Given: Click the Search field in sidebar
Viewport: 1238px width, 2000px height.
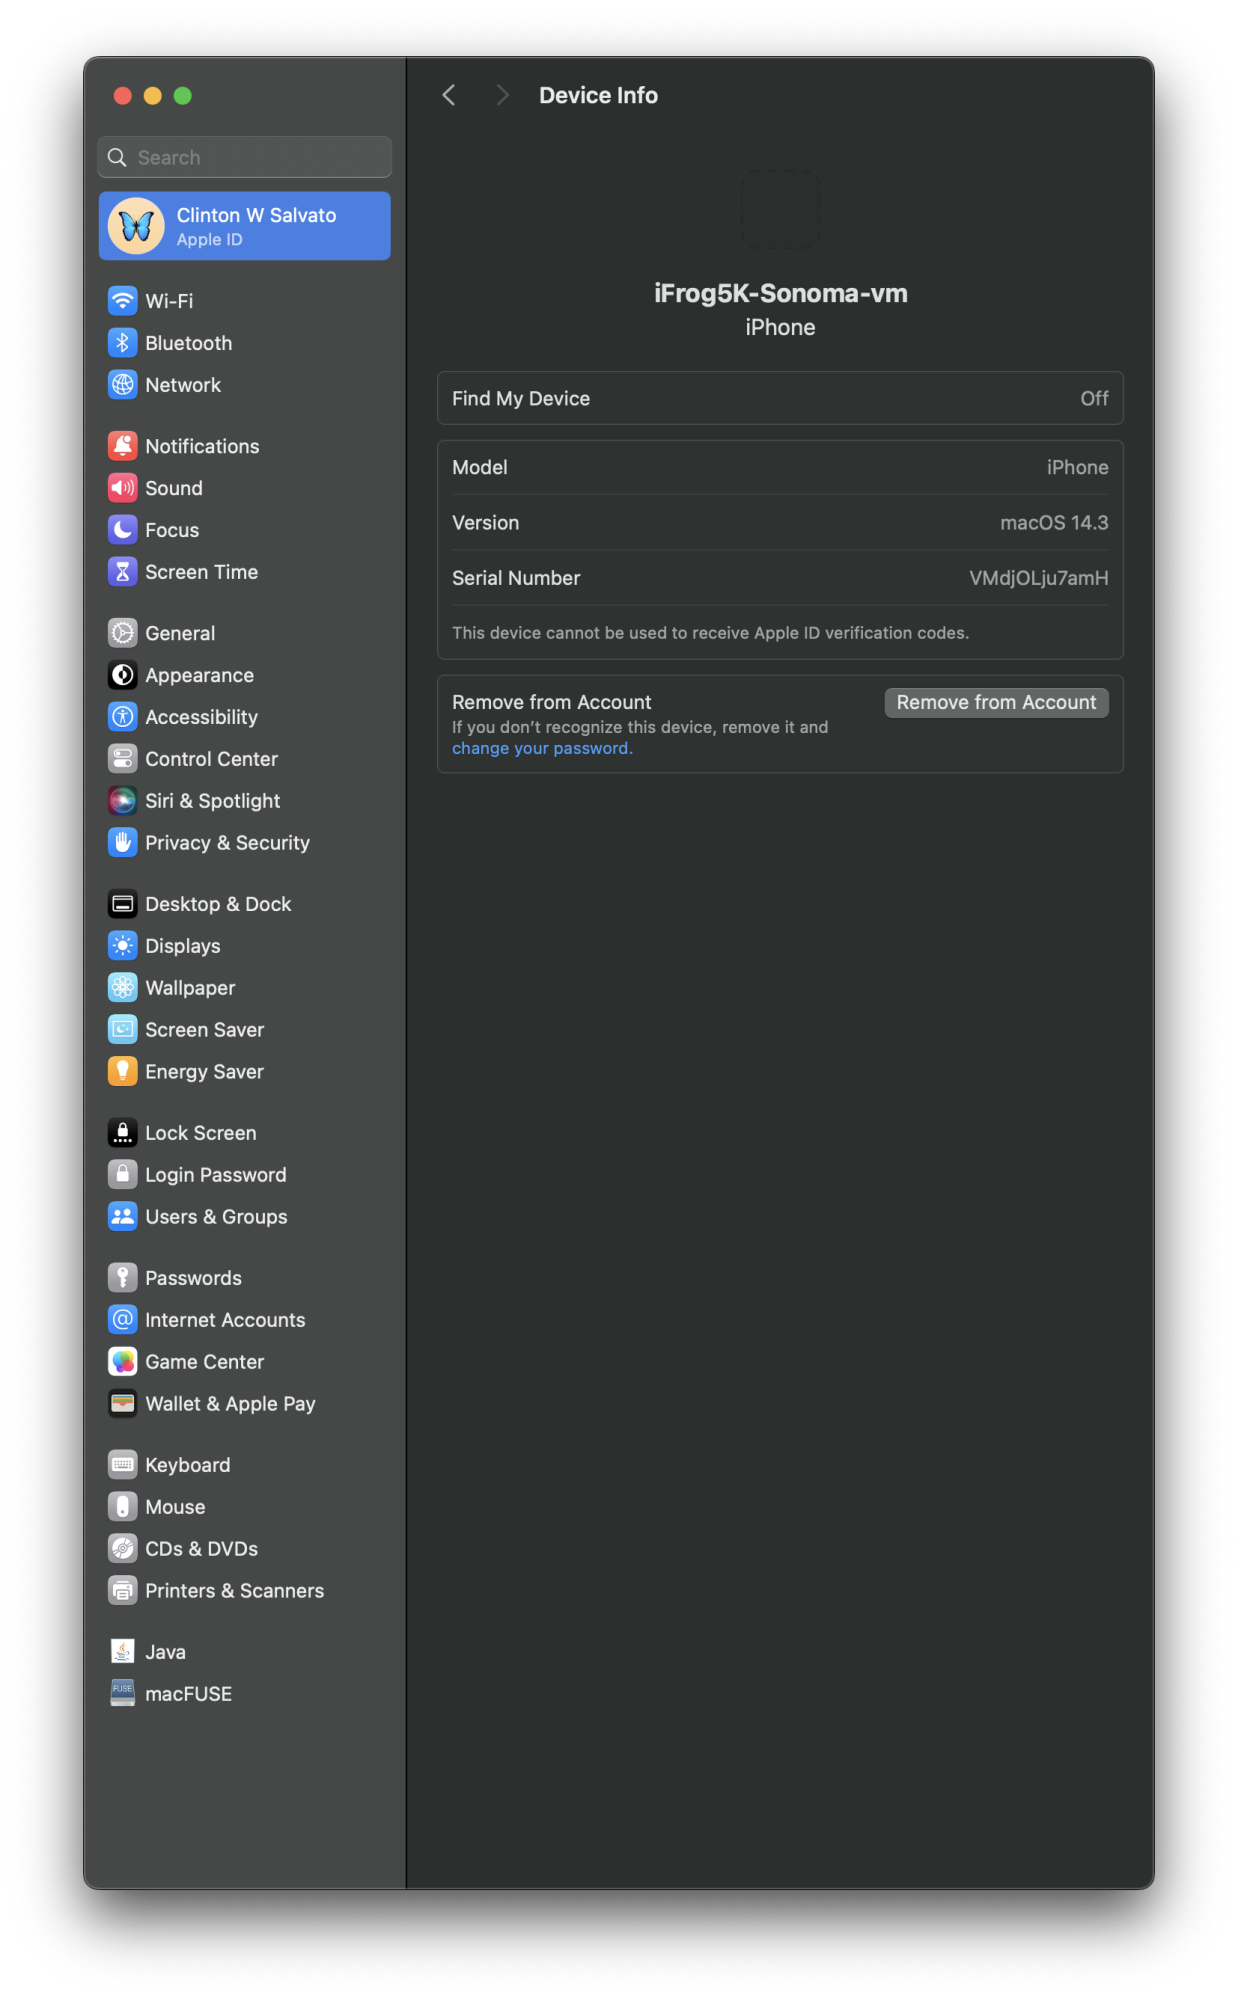Looking at the screenshot, I should [x=244, y=158].
